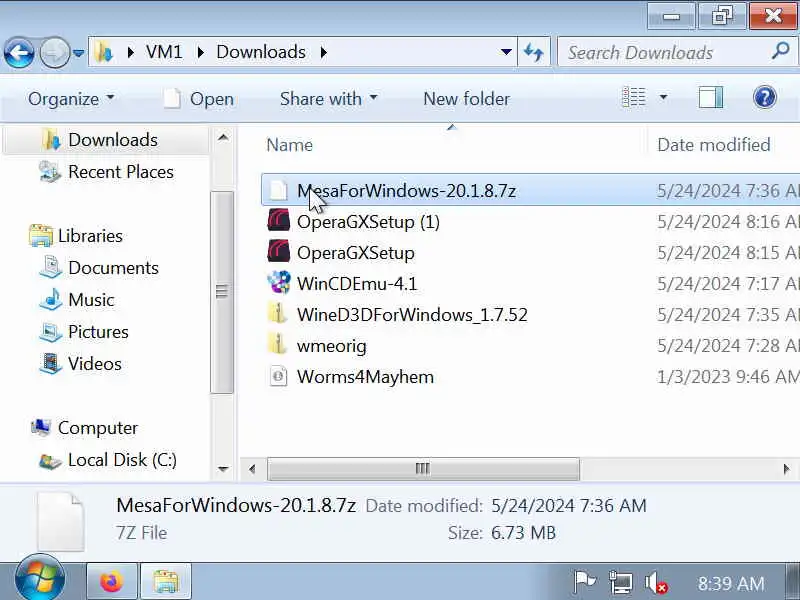Click the horizontal scrollbar thumb in file list

423,469
